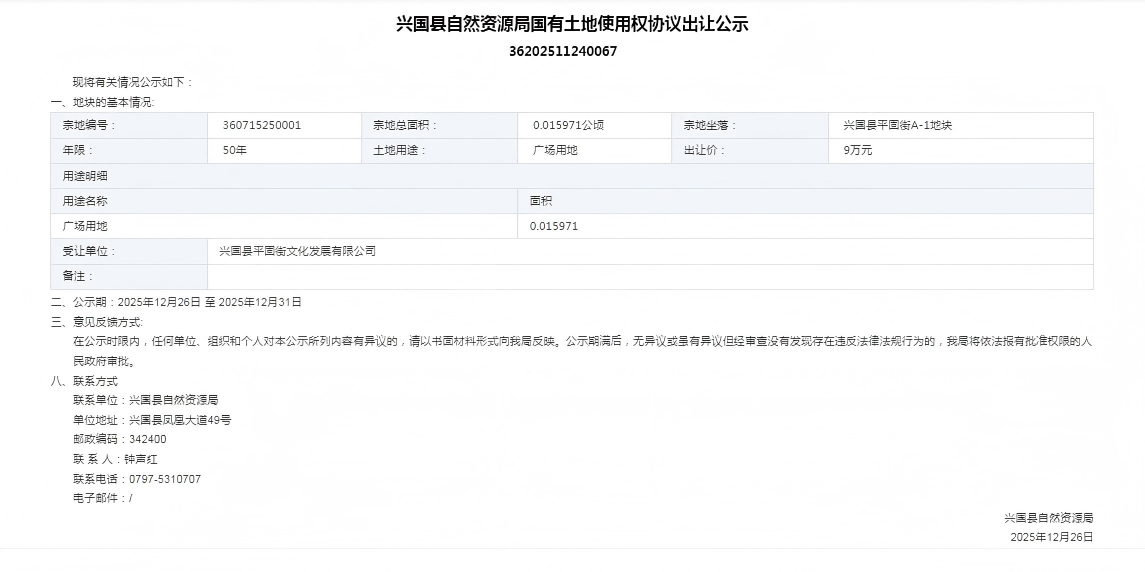The width and height of the screenshot is (1145, 572).
Task: Click the page title about land use rights
Action: click(x=572, y=24)
